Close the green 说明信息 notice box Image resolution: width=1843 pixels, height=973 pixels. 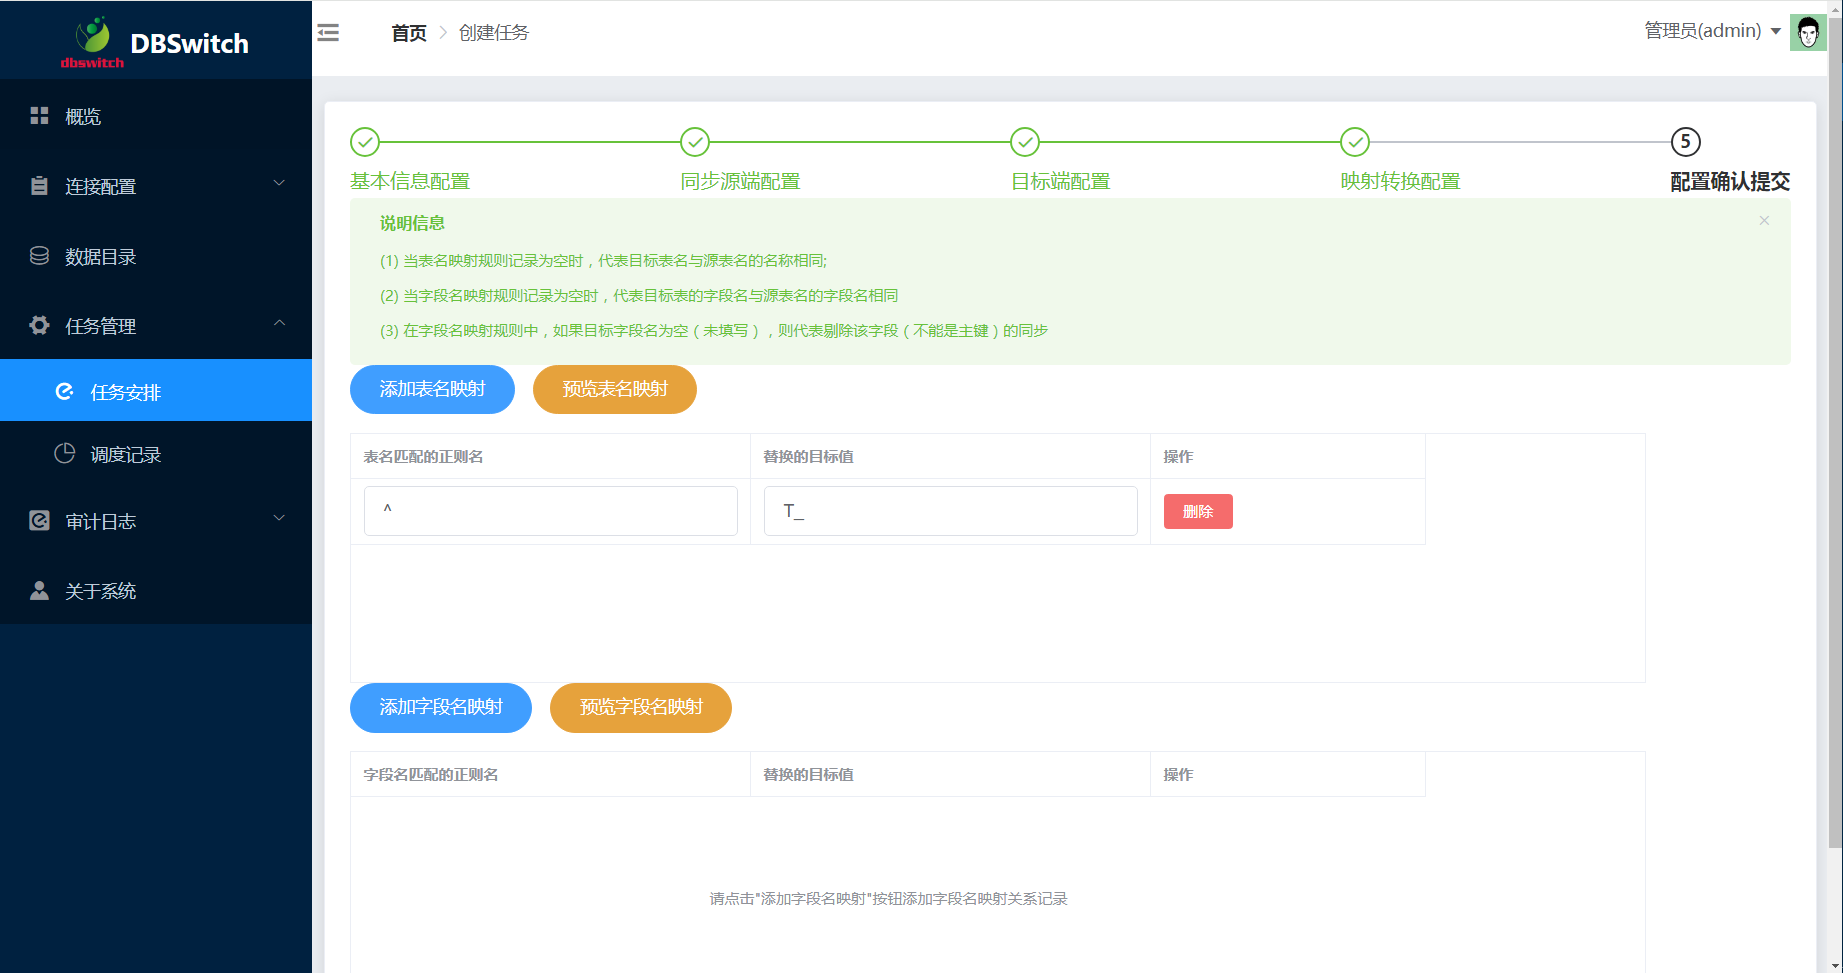click(x=1764, y=221)
